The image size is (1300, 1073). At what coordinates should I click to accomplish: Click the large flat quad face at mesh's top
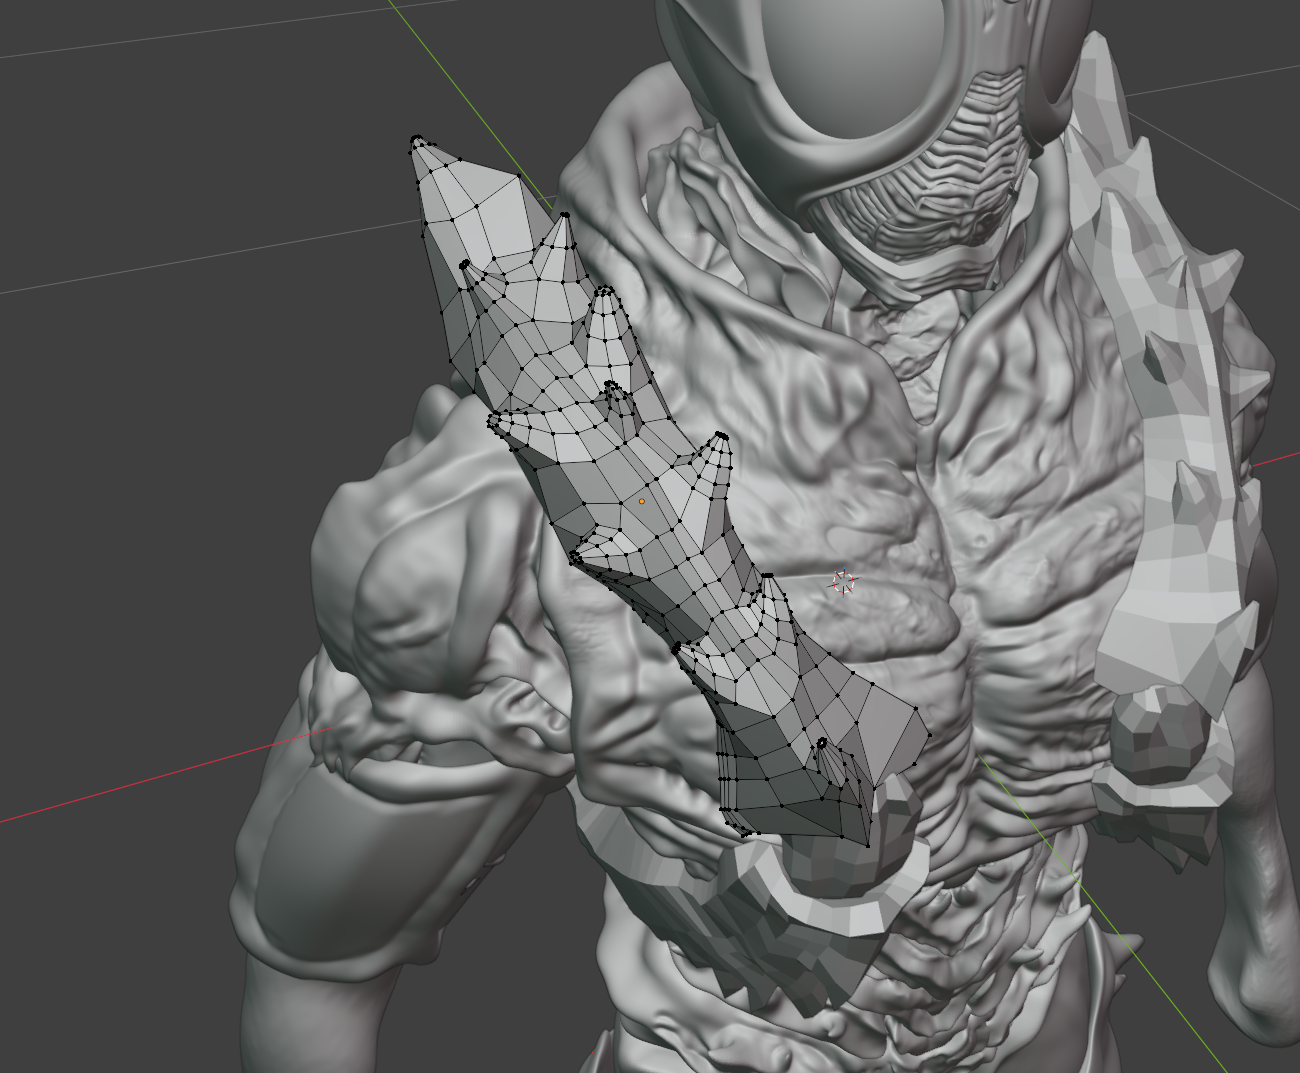(x=480, y=207)
